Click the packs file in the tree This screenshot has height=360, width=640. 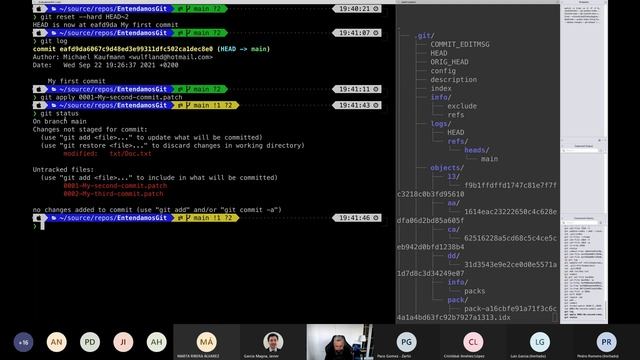click(474, 291)
